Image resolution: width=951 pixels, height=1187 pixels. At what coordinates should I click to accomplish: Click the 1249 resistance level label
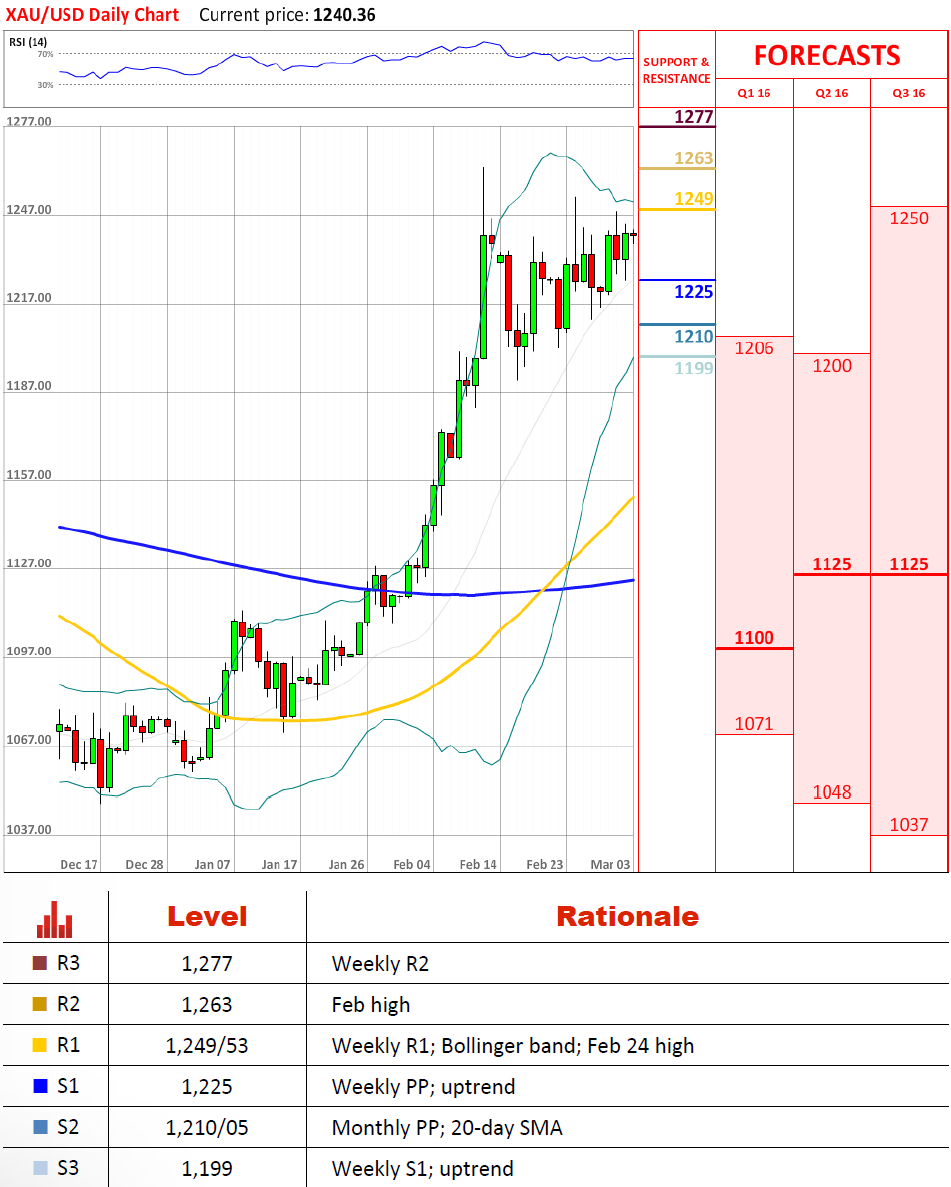click(694, 198)
